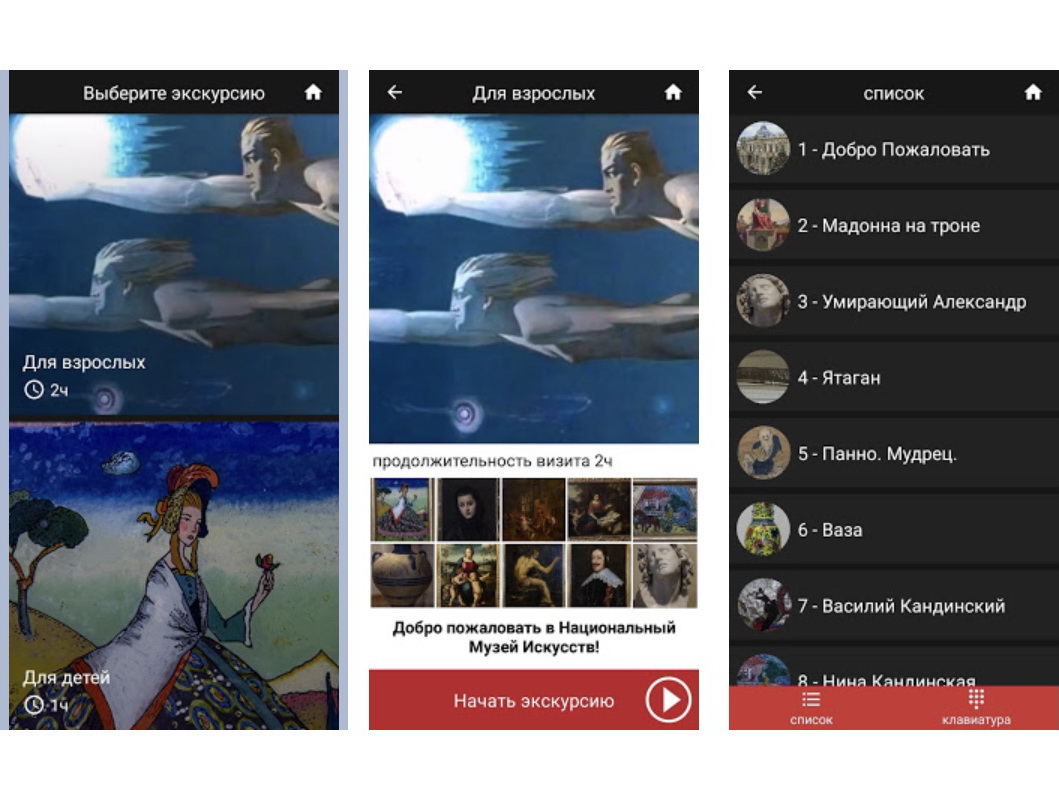Image resolution: width=1059 pixels, height=794 pixels.
Task: Open item 5 - Панно. Мудрец.
Action: [x=894, y=453]
